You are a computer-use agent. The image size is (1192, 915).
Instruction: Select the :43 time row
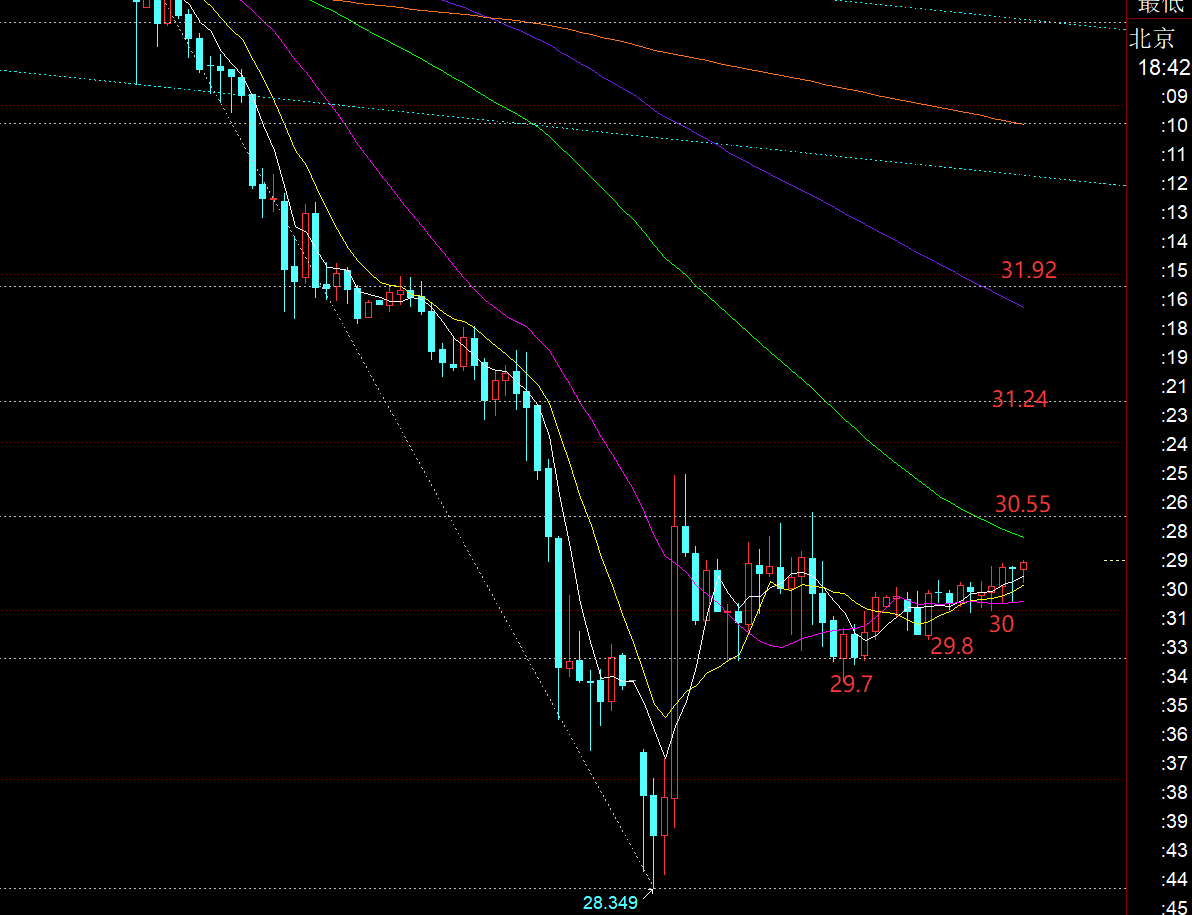click(1175, 850)
